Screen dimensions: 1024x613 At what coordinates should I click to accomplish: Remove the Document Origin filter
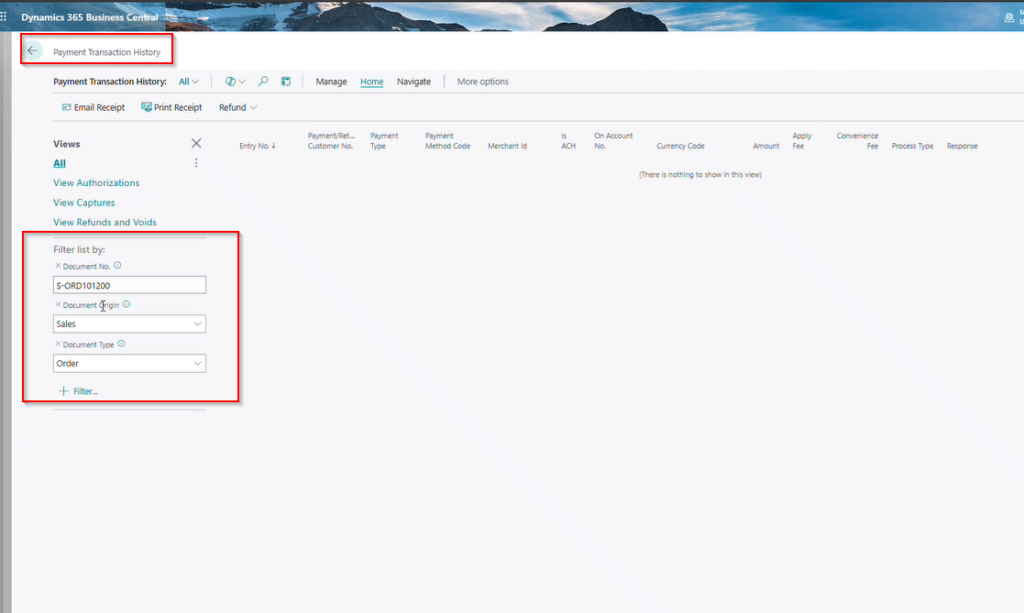coord(58,305)
